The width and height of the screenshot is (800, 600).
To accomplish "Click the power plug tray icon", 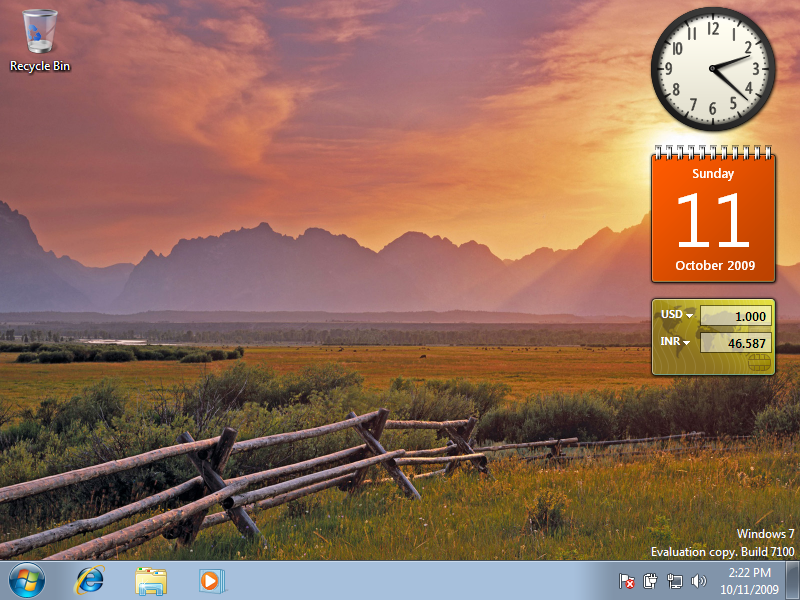I will tap(650, 581).
